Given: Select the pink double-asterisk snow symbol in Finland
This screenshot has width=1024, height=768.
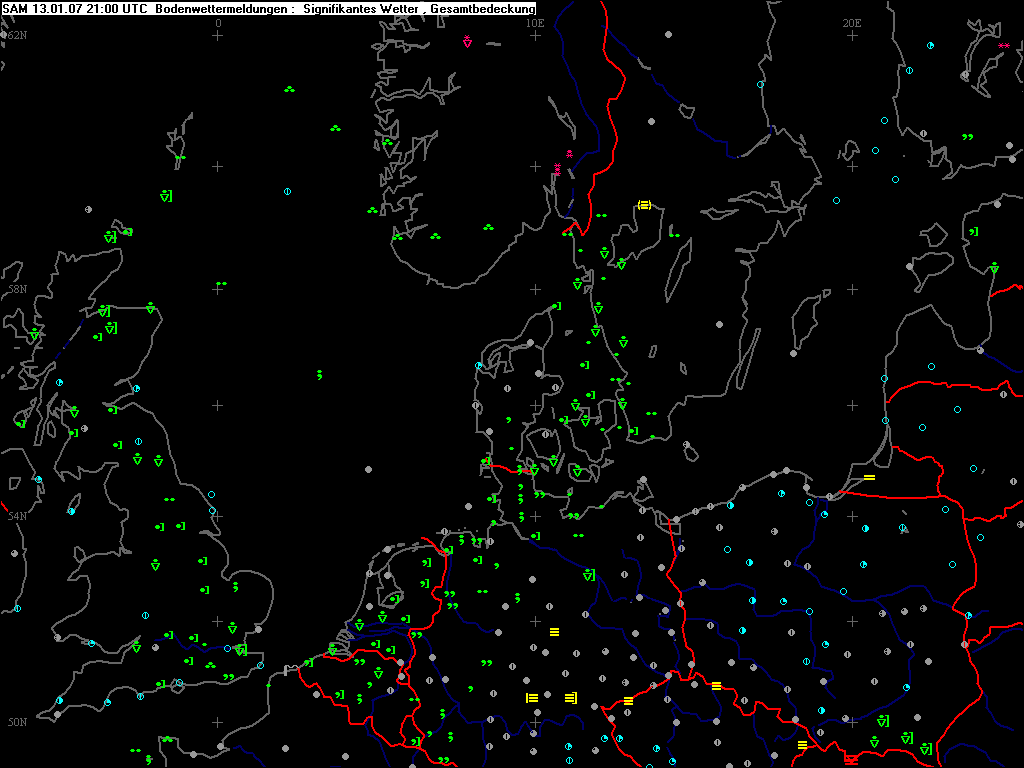Looking at the screenshot, I should (x=1002, y=46).
